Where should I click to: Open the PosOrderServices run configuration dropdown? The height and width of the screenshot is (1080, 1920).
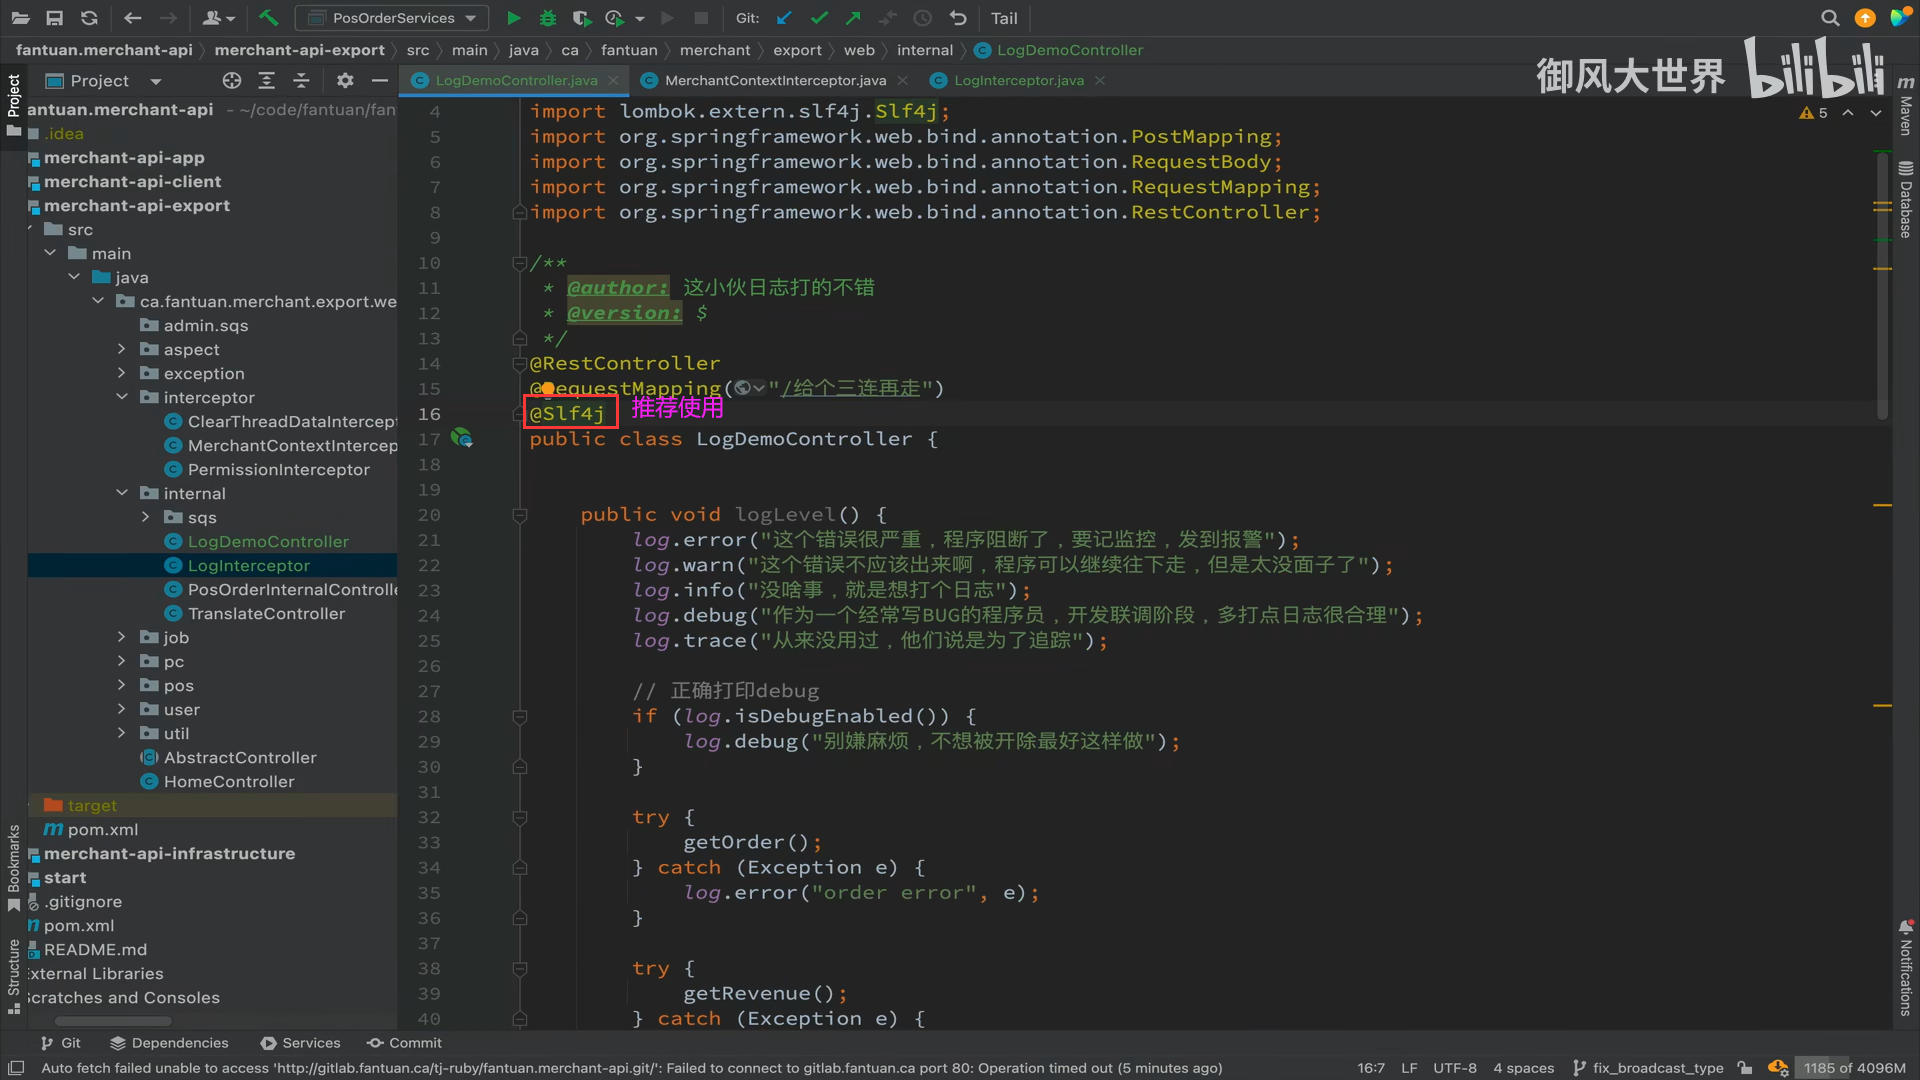click(392, 18)
